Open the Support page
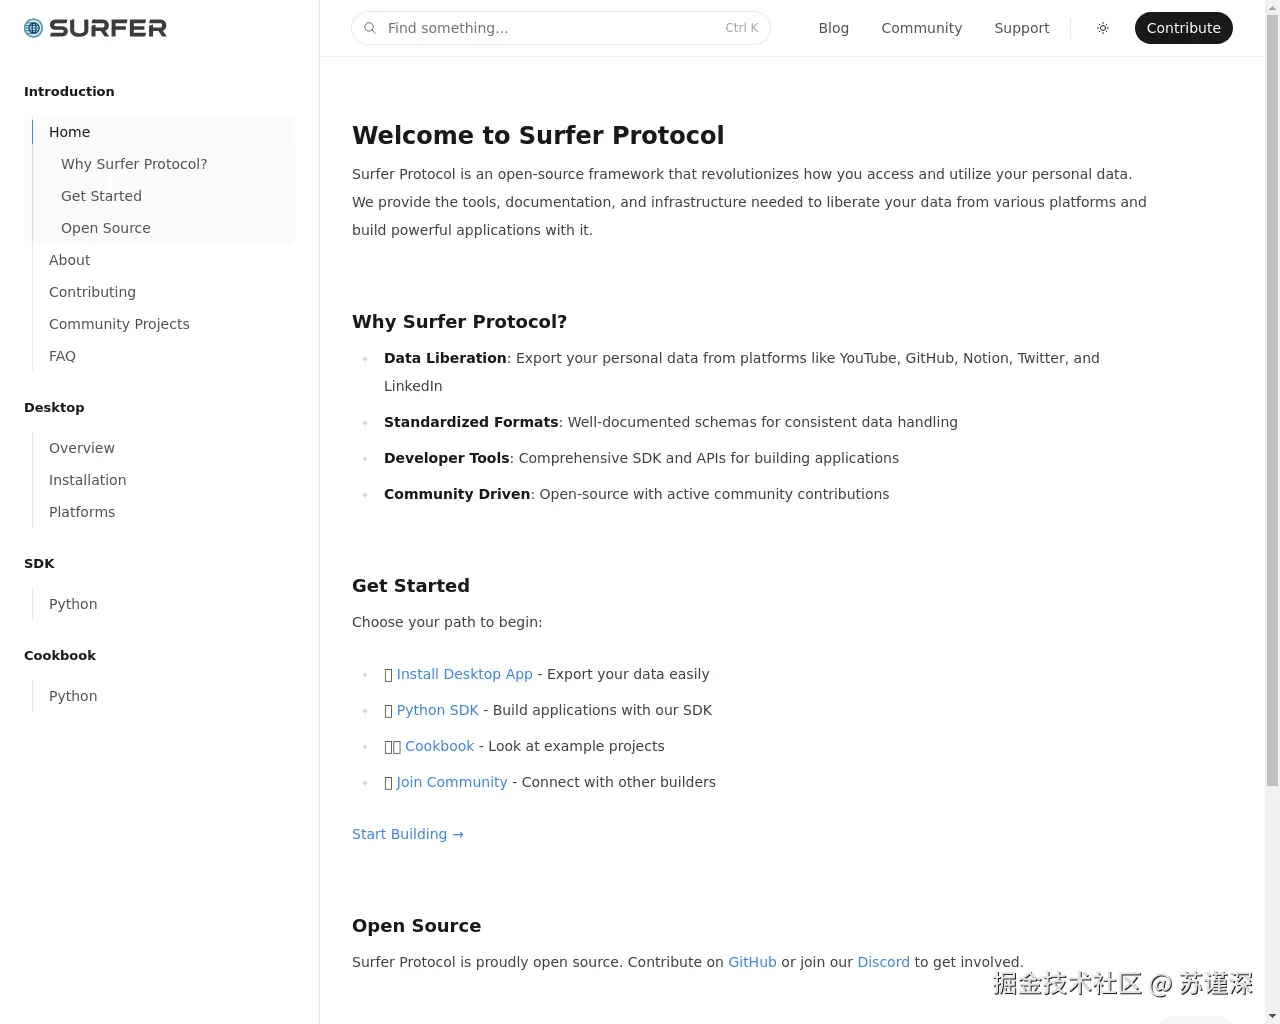Screen dimensions: 1280x1024 click(1022, 28)
